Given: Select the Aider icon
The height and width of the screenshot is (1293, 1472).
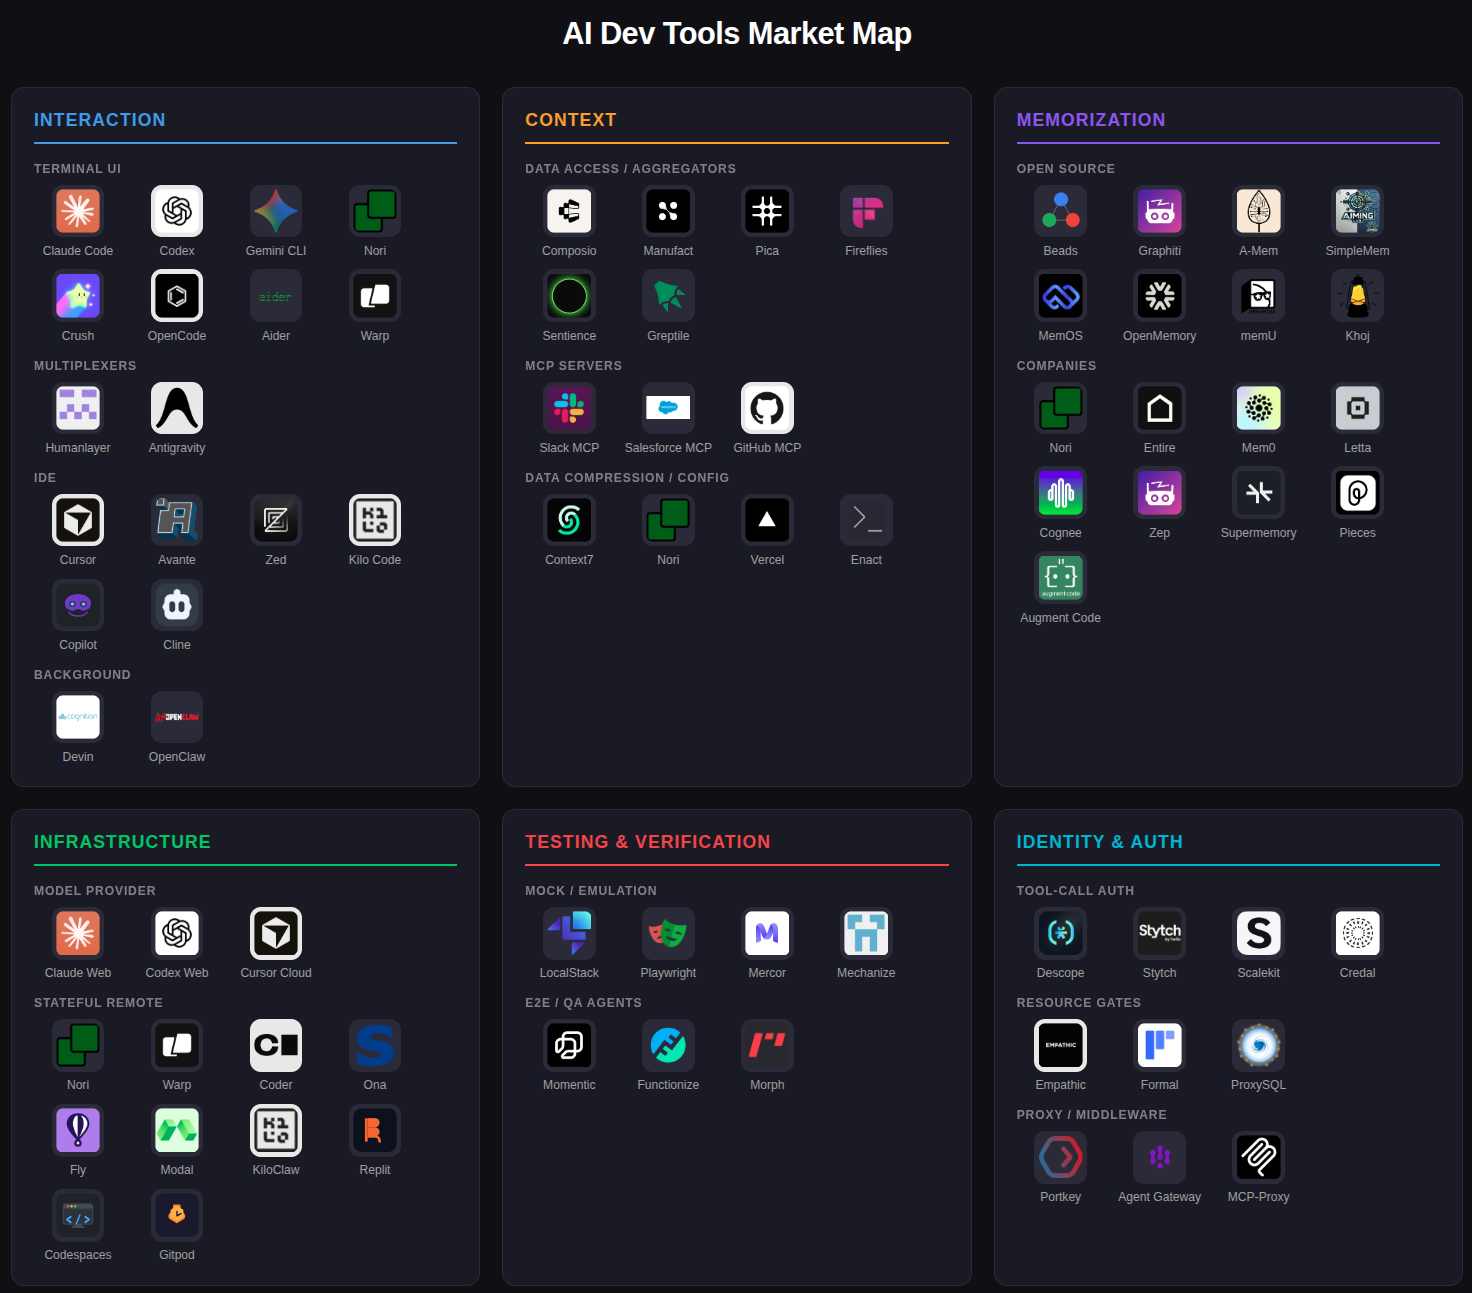Looking at the screenshot, I should tap(276, 296).
